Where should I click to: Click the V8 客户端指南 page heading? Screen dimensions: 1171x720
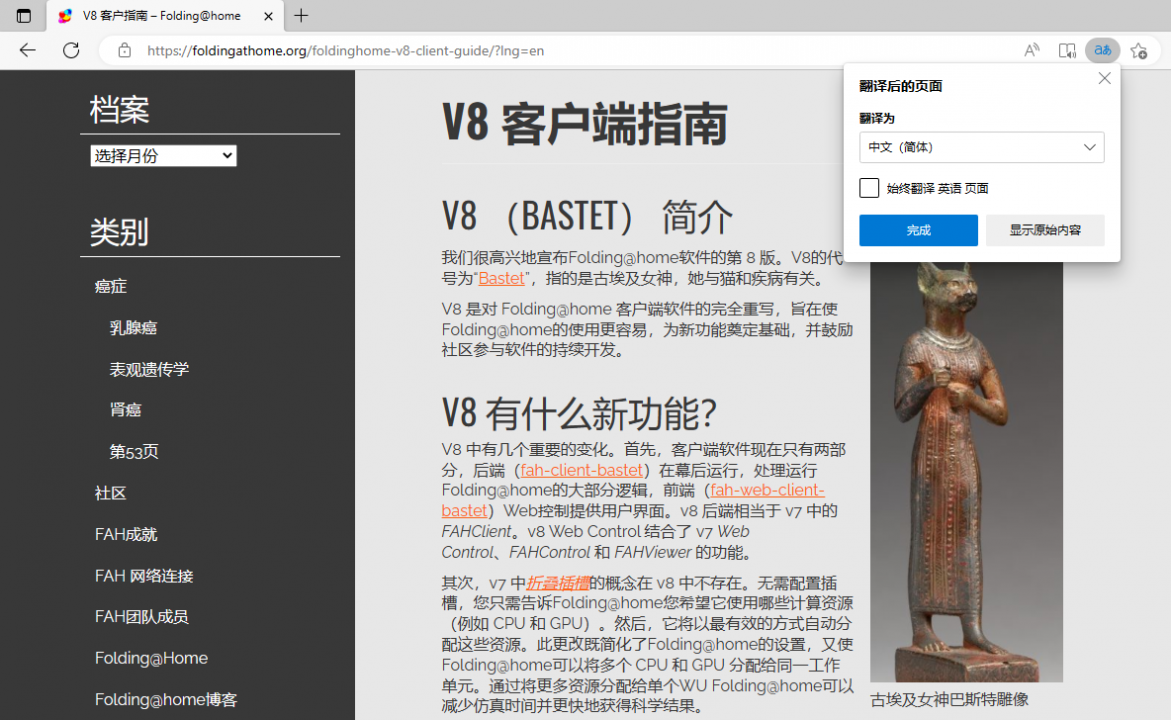coord(585,124)
